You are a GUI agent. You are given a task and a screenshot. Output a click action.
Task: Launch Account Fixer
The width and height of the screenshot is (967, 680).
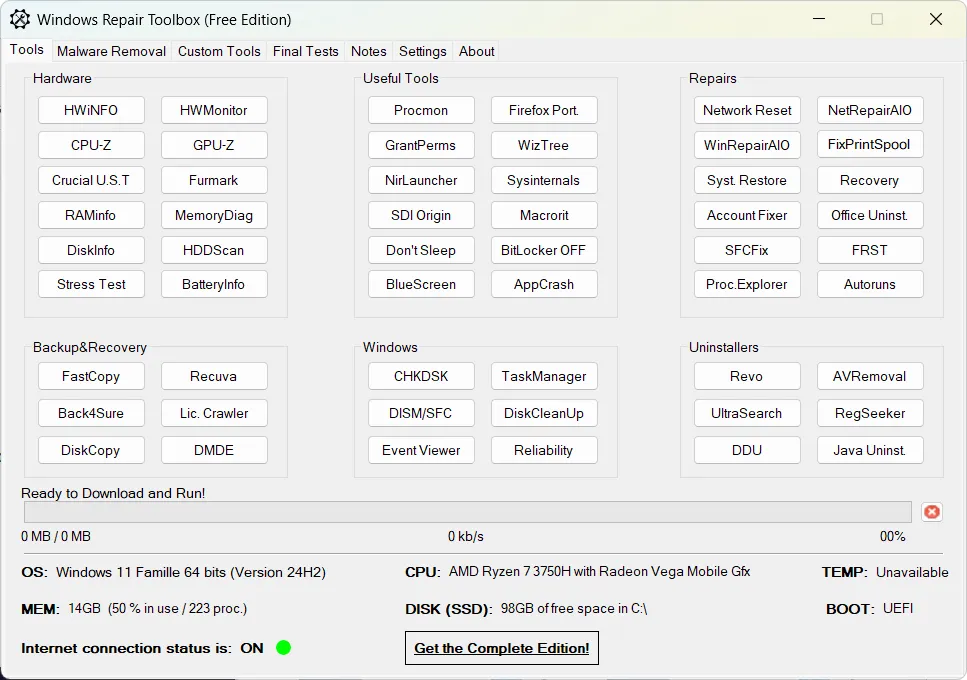[x=747, y=215]
